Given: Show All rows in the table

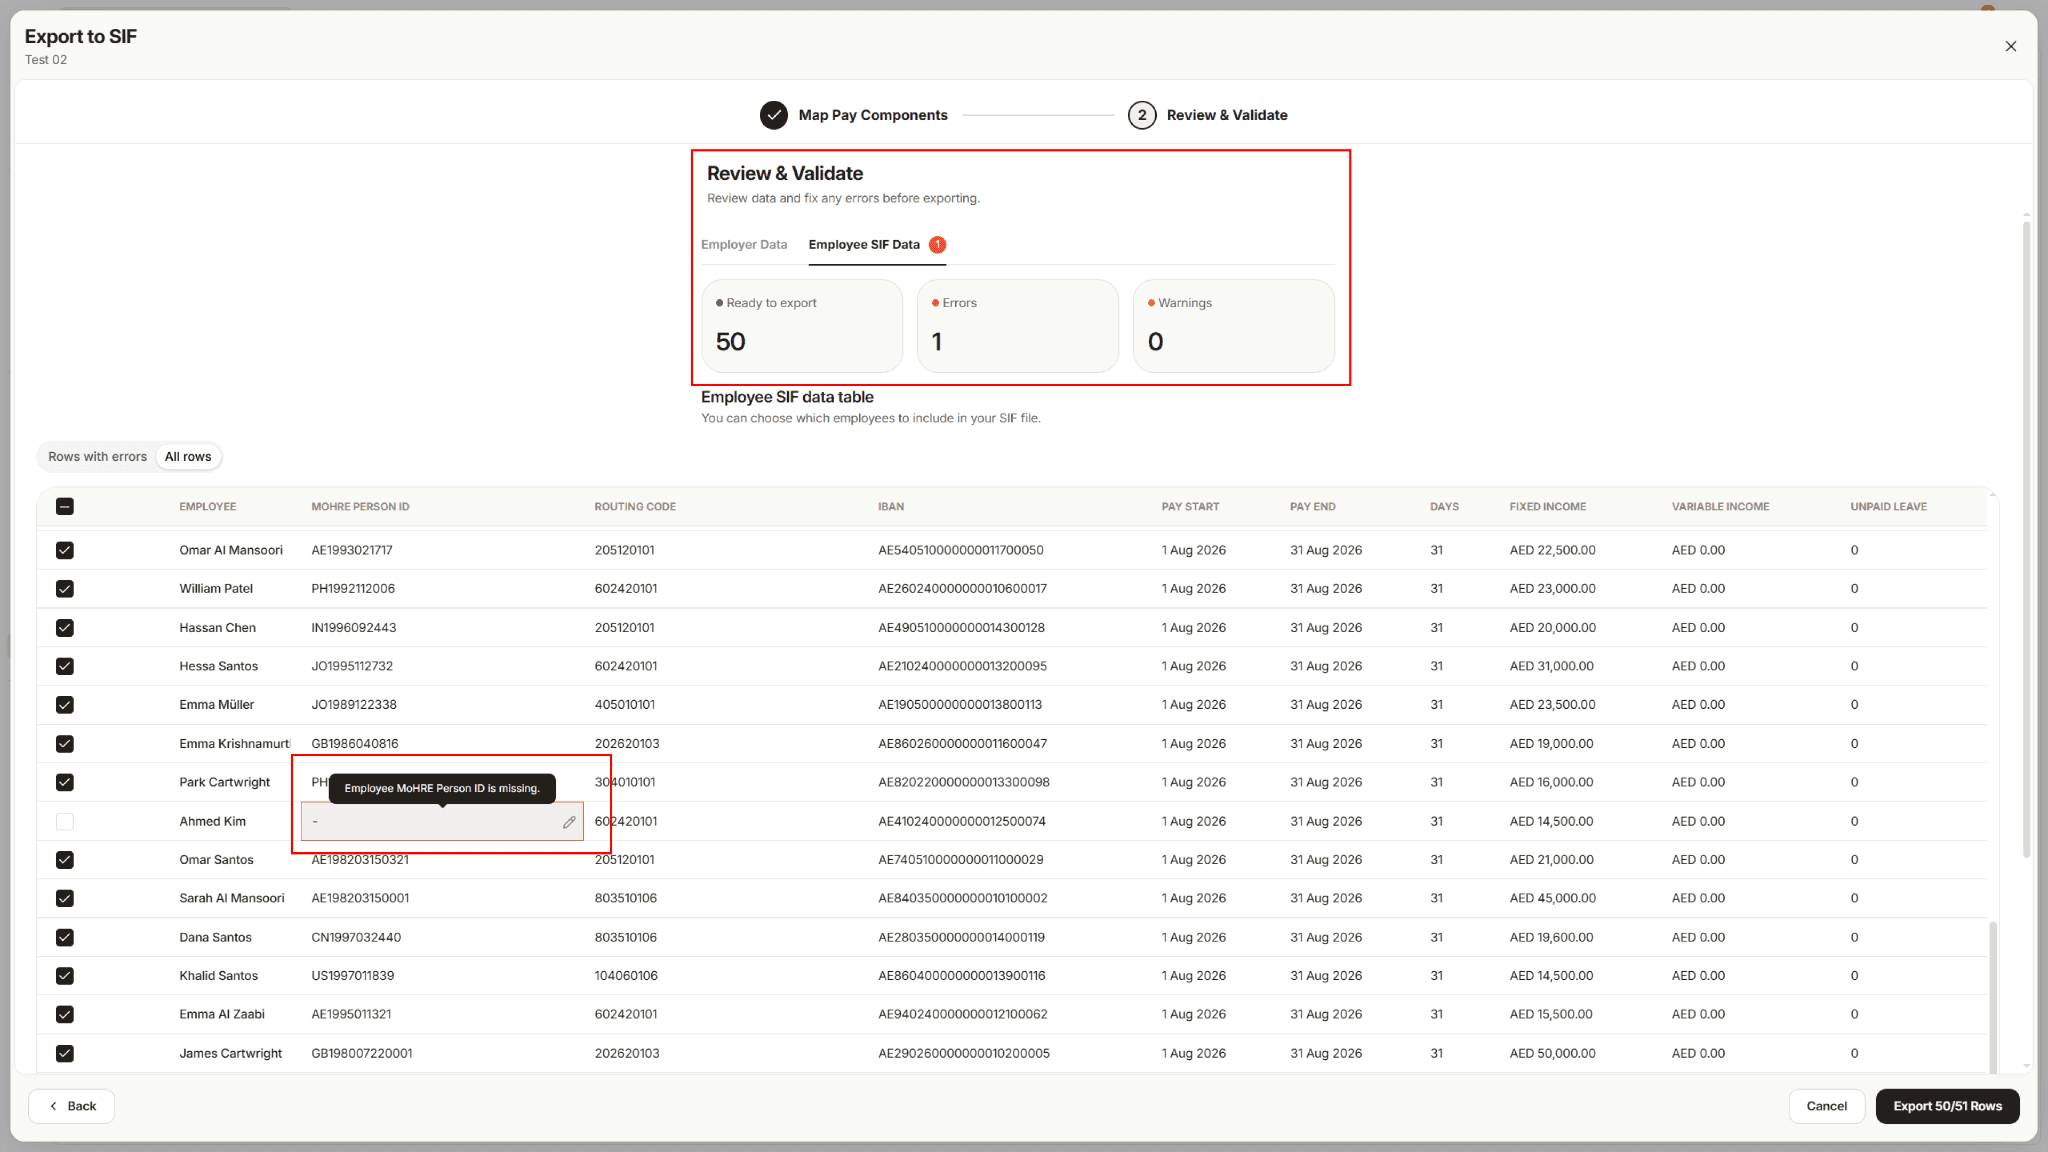Looking at the screenshot, I should 188,457.
